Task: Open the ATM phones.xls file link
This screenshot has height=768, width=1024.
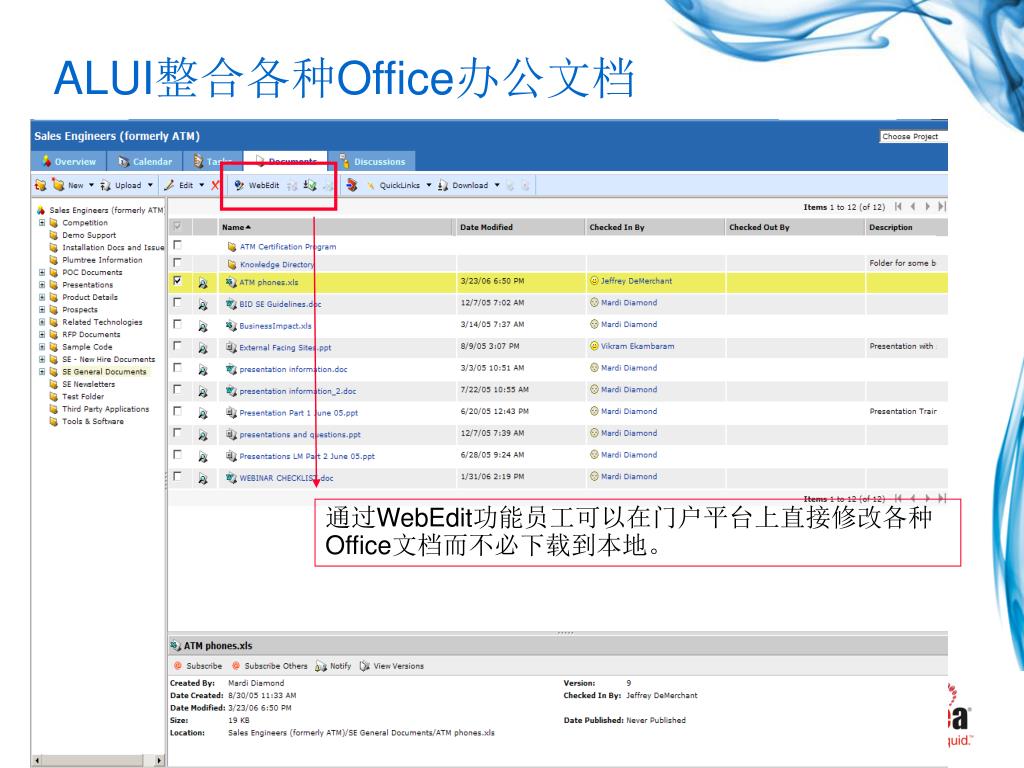Action: [x=268, y=283]
